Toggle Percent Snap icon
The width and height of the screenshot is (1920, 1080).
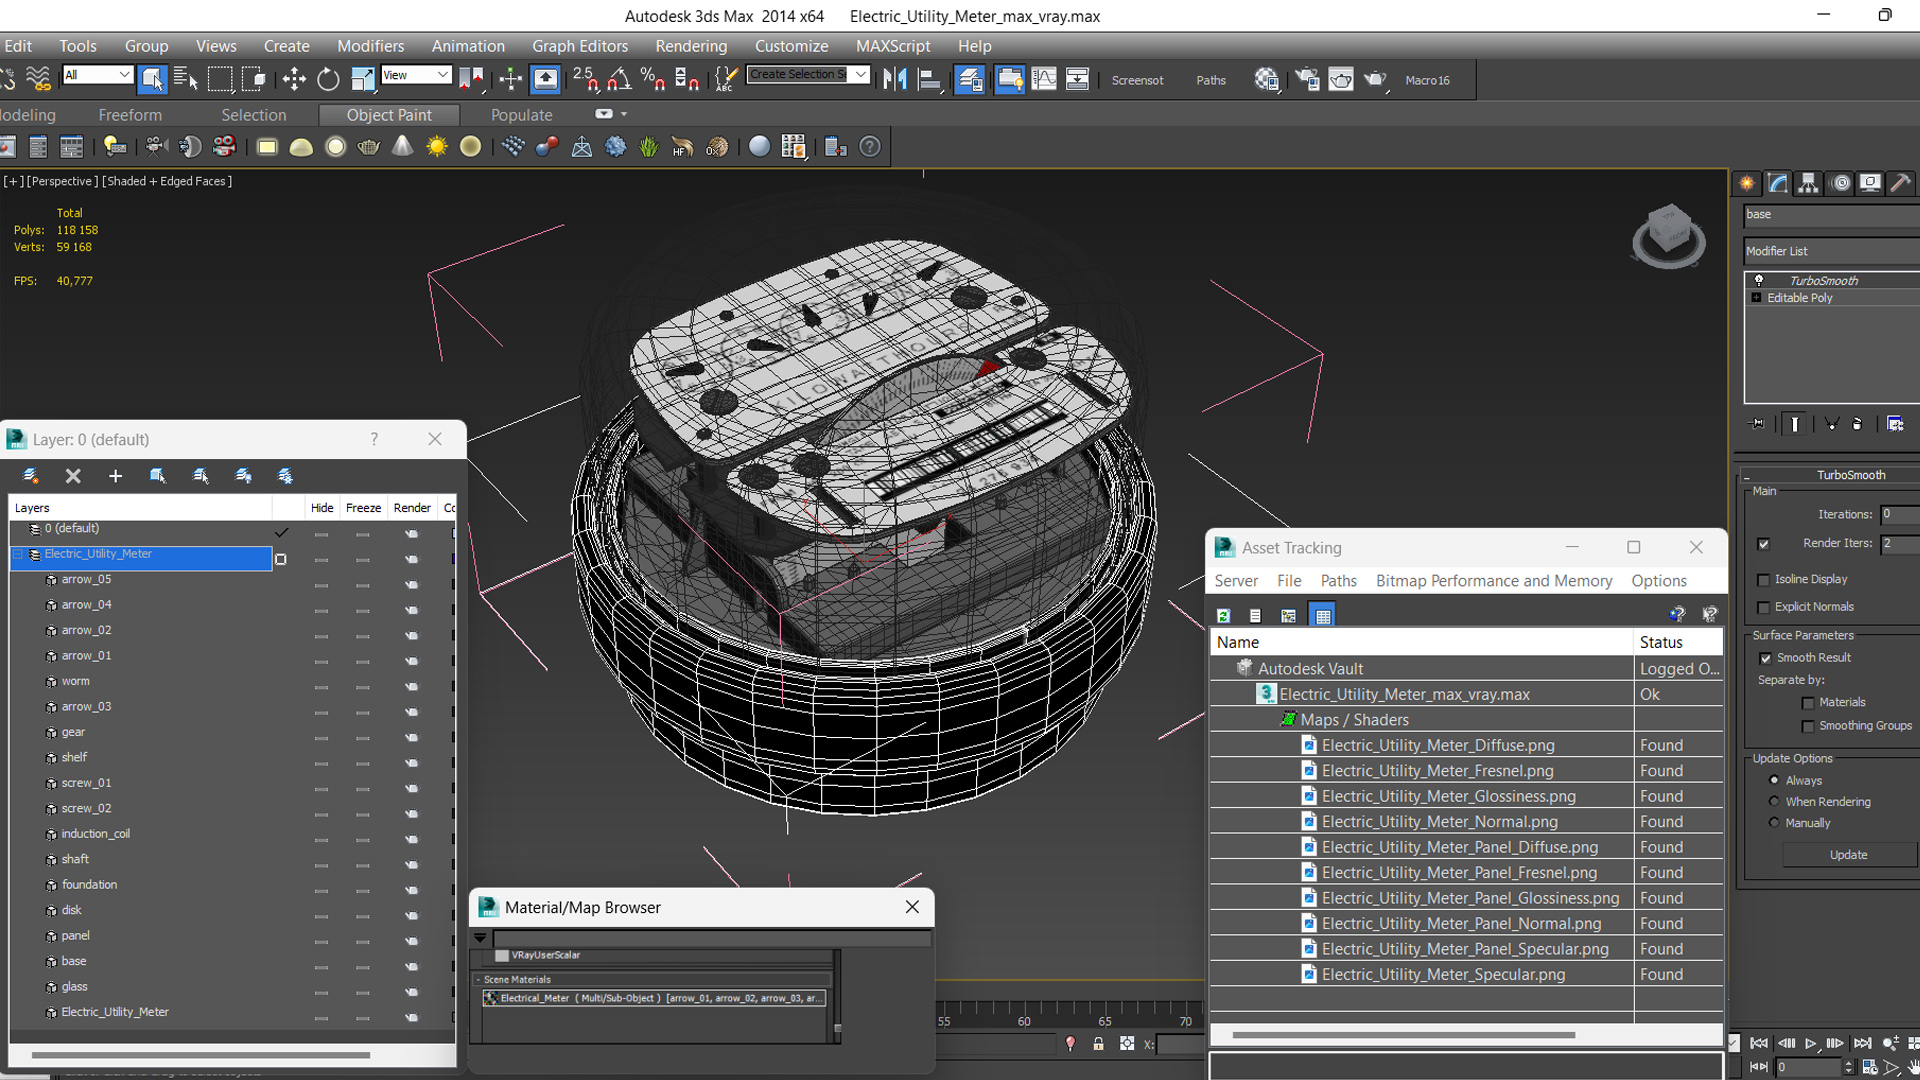click(x=653, y=80)
